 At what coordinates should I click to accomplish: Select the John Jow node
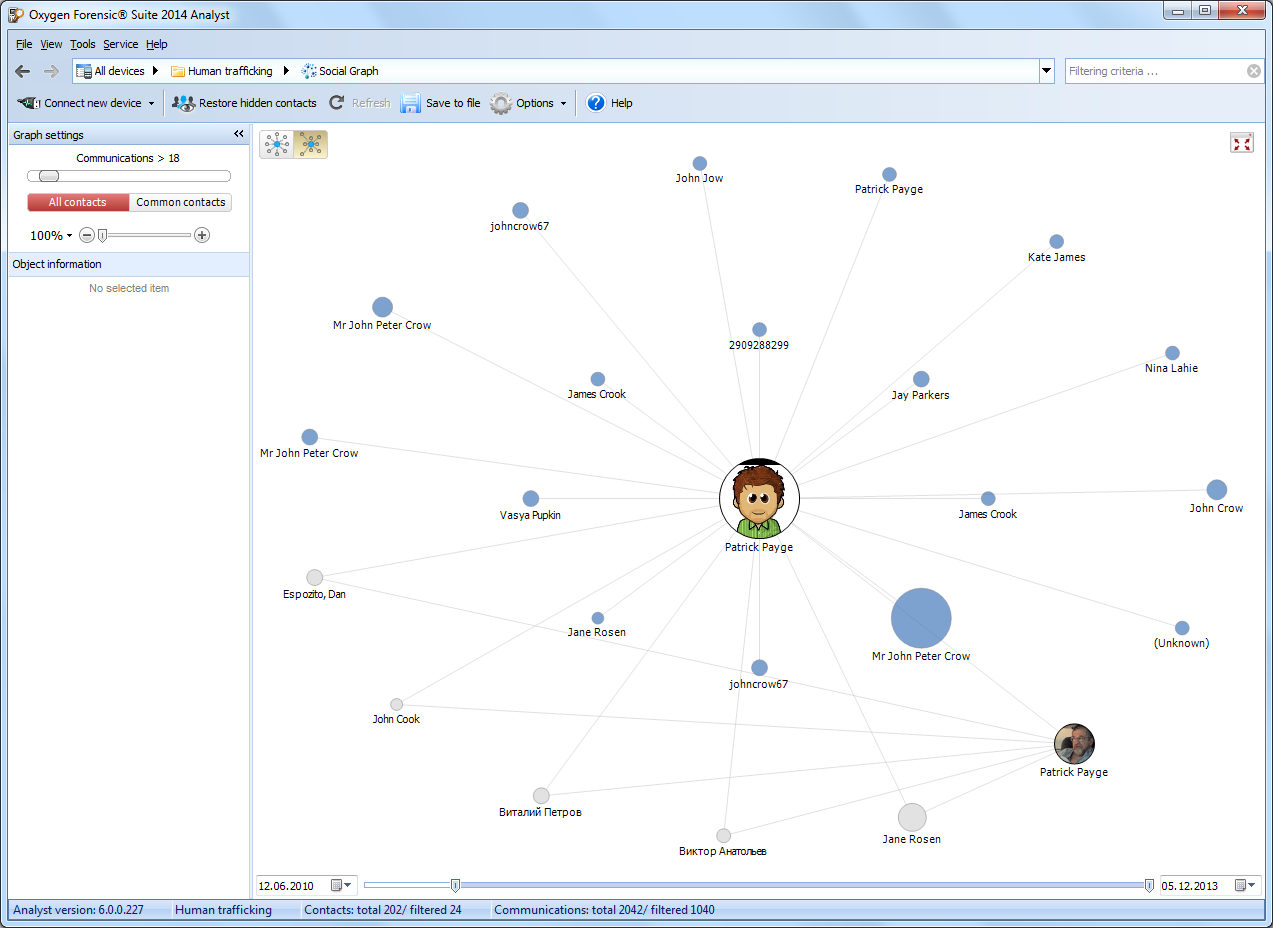(700, 163)
